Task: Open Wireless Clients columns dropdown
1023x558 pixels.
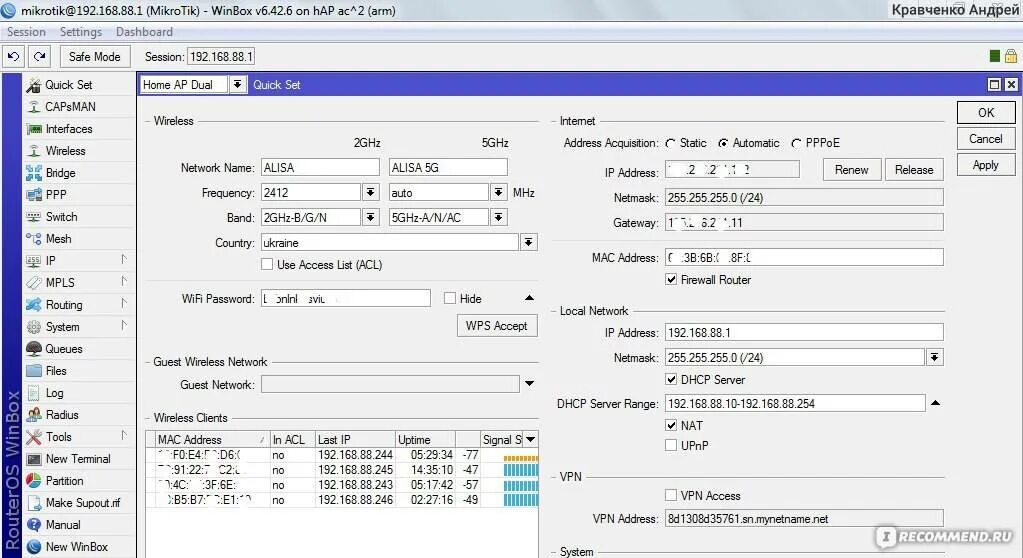Action: pyautogui.click(x=530, y=439)
